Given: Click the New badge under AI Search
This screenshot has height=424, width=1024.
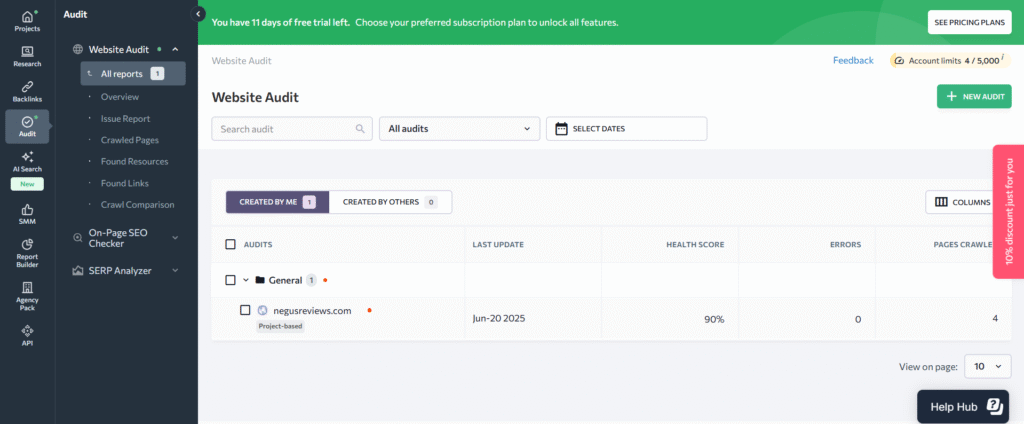Looking at the screenshot, I should (x=27, y=184).
